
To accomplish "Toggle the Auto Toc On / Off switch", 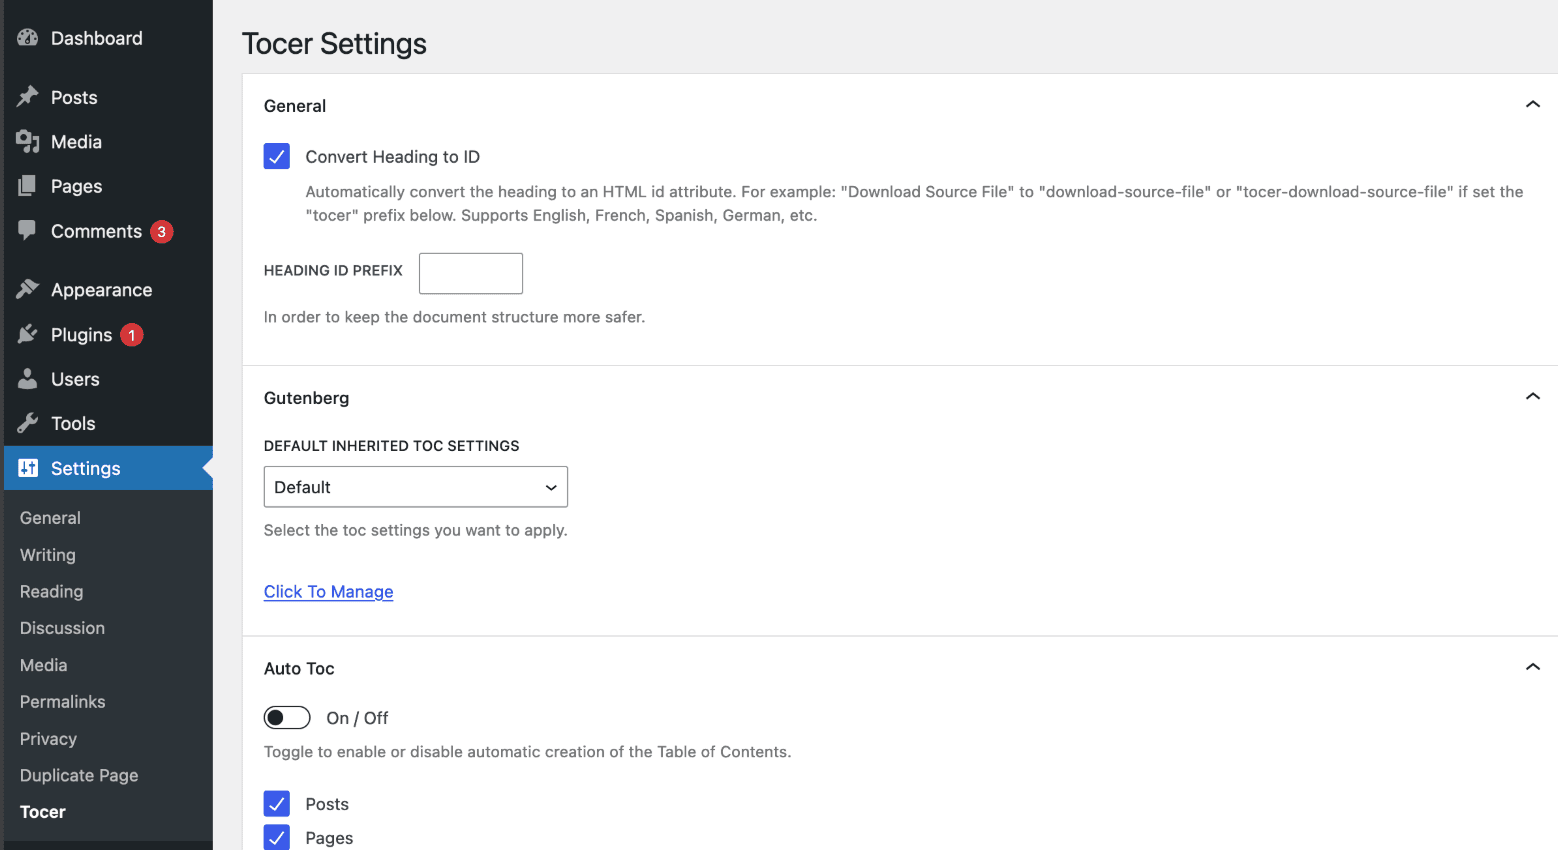I will point(287,718).
